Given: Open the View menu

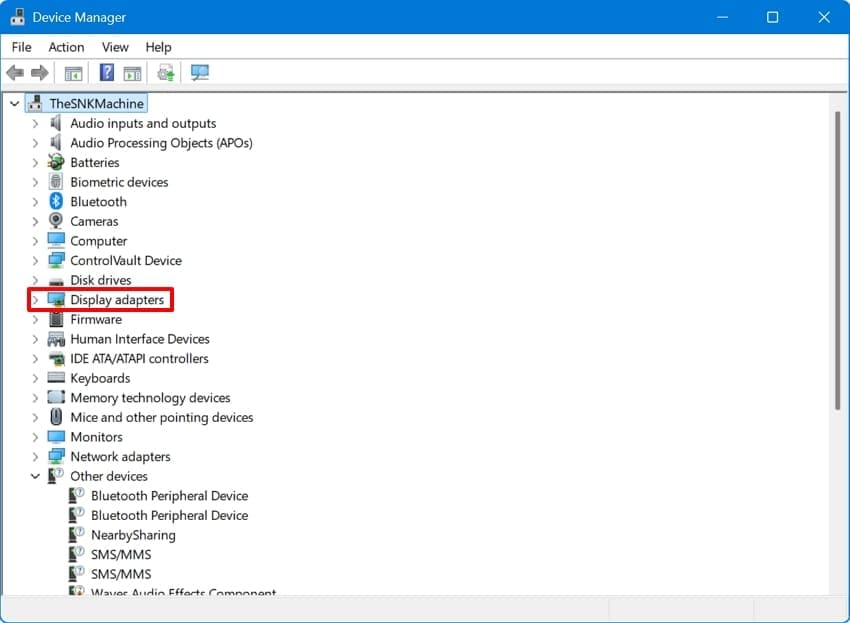Looking at the screenshot, I should tap(115, 47).
